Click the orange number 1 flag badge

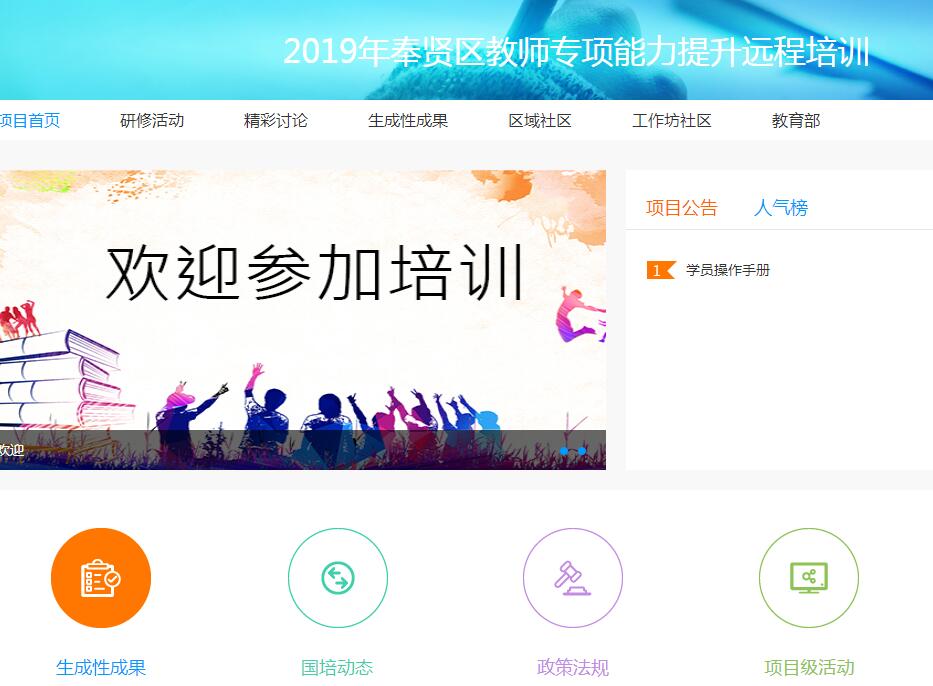(660, 270)
